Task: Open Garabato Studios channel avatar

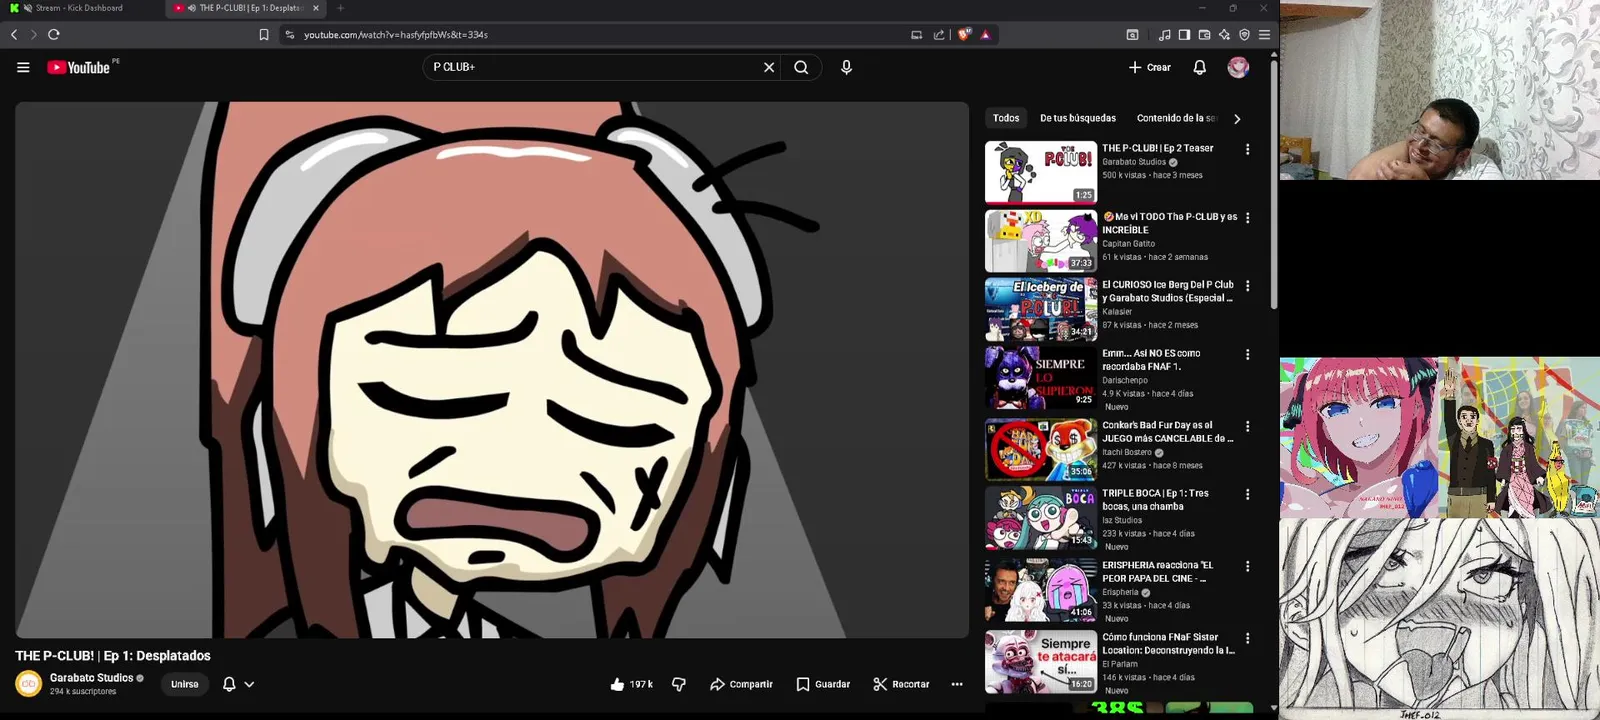Action: (28, 684)
